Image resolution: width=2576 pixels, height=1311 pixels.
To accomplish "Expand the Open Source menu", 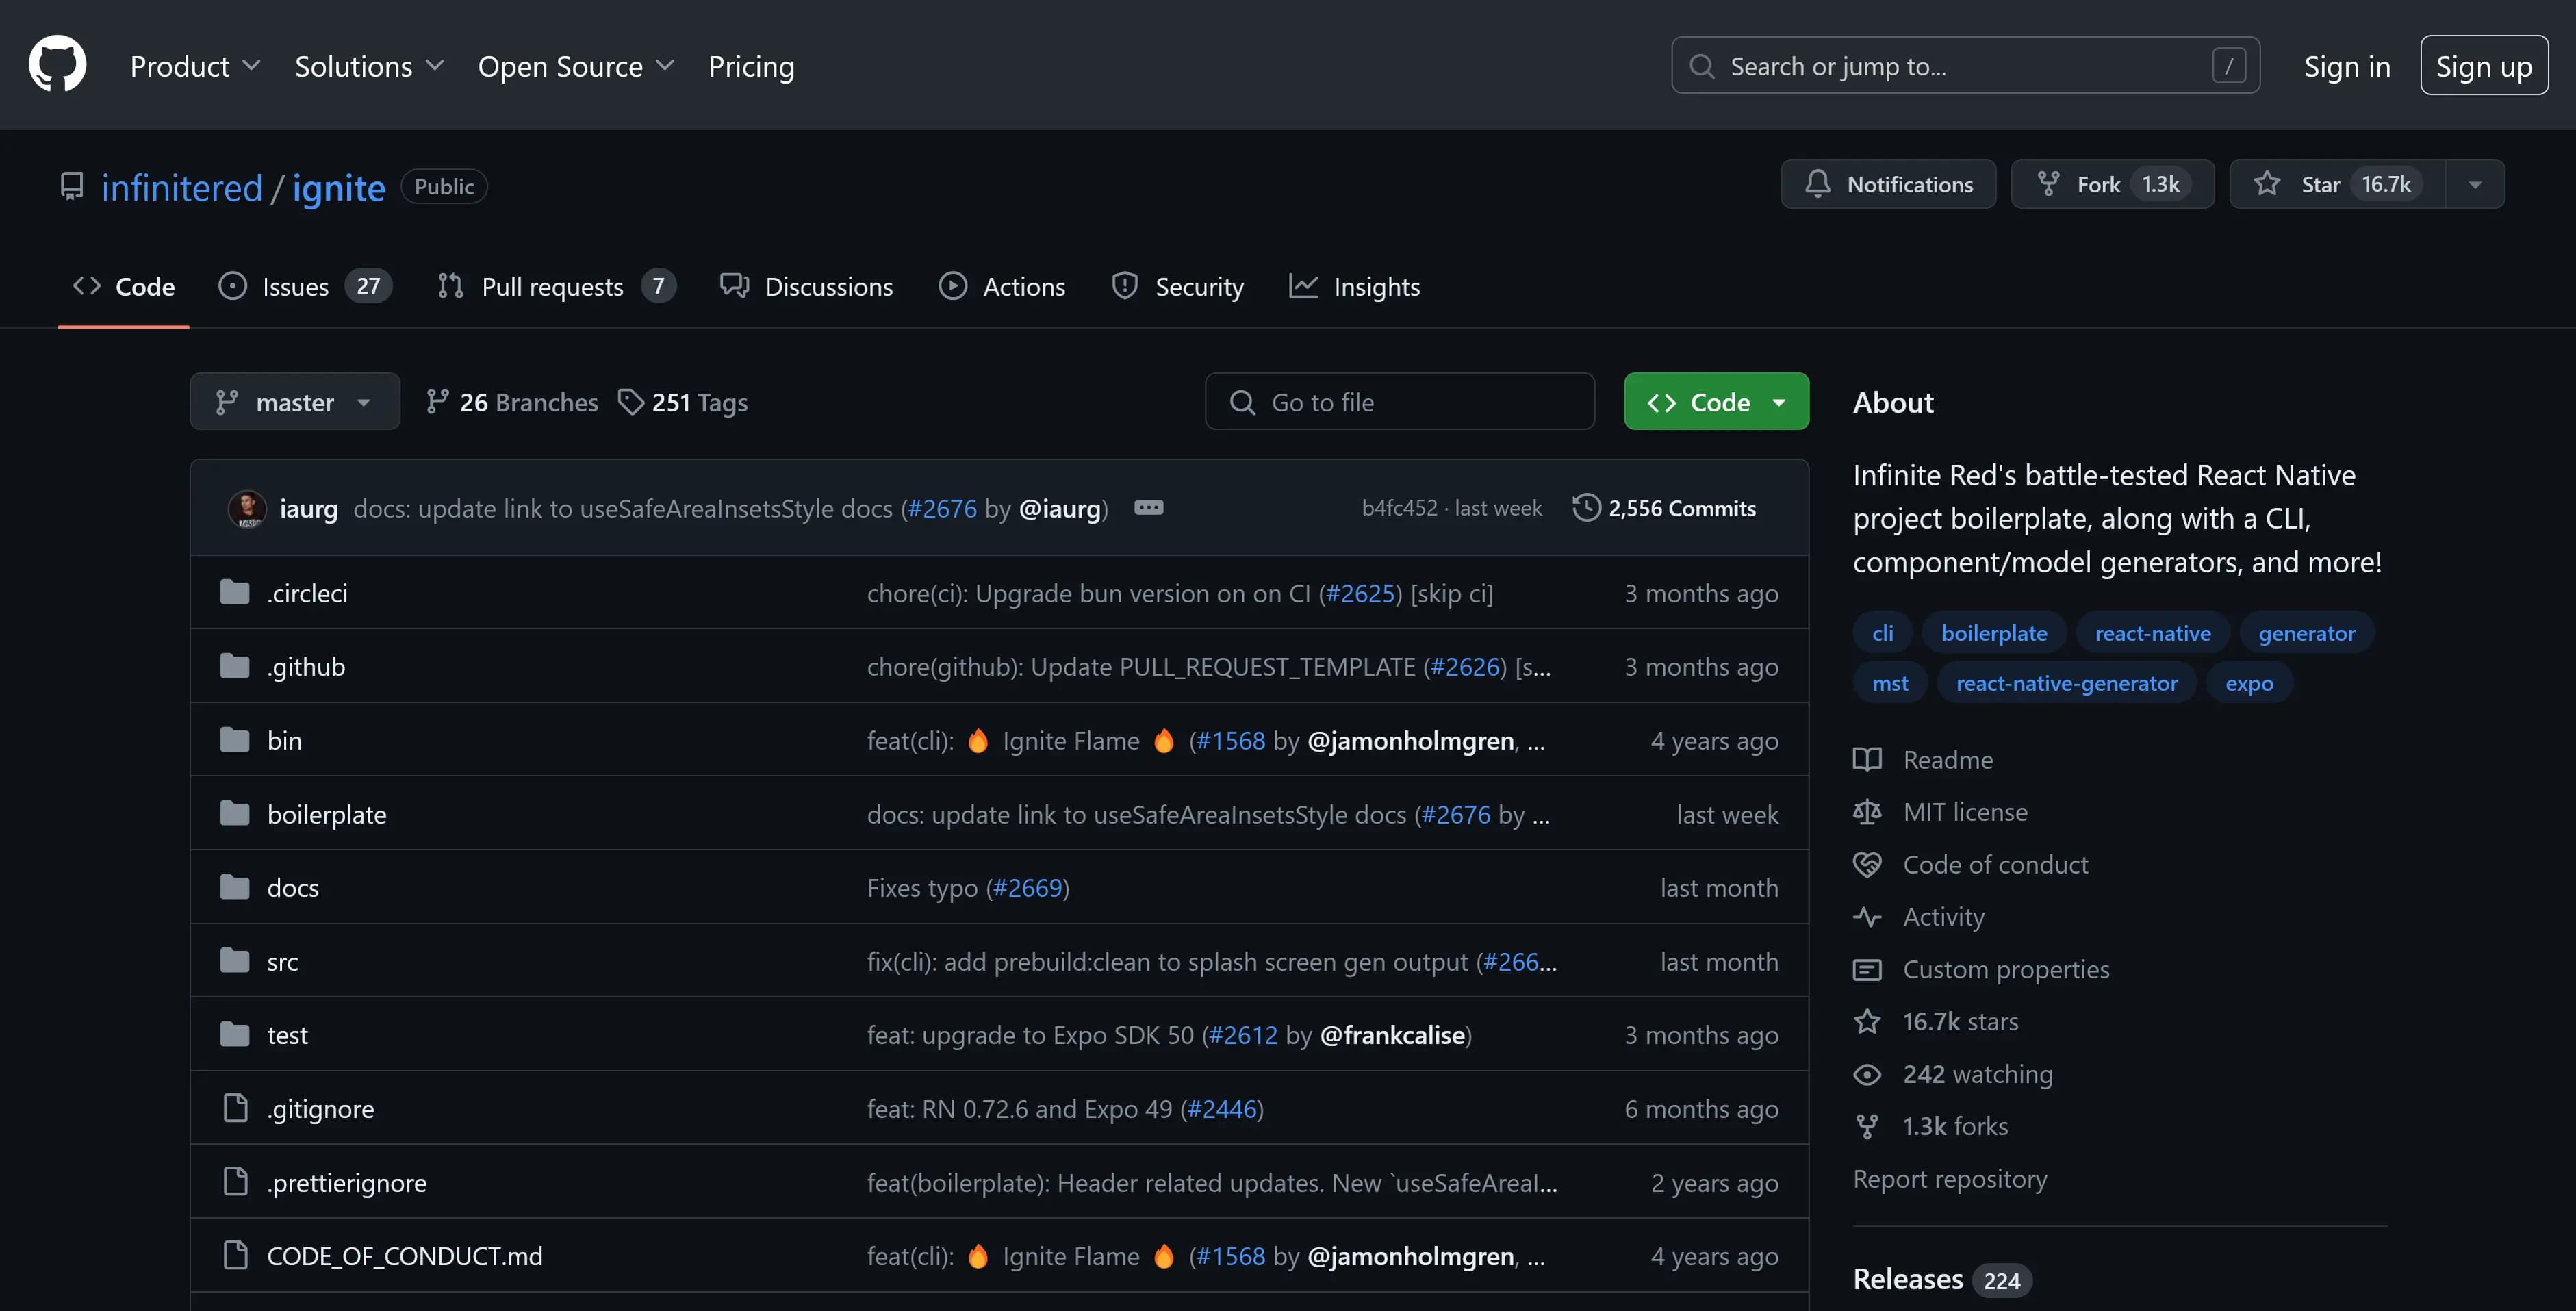I will (x=576, y=66).
